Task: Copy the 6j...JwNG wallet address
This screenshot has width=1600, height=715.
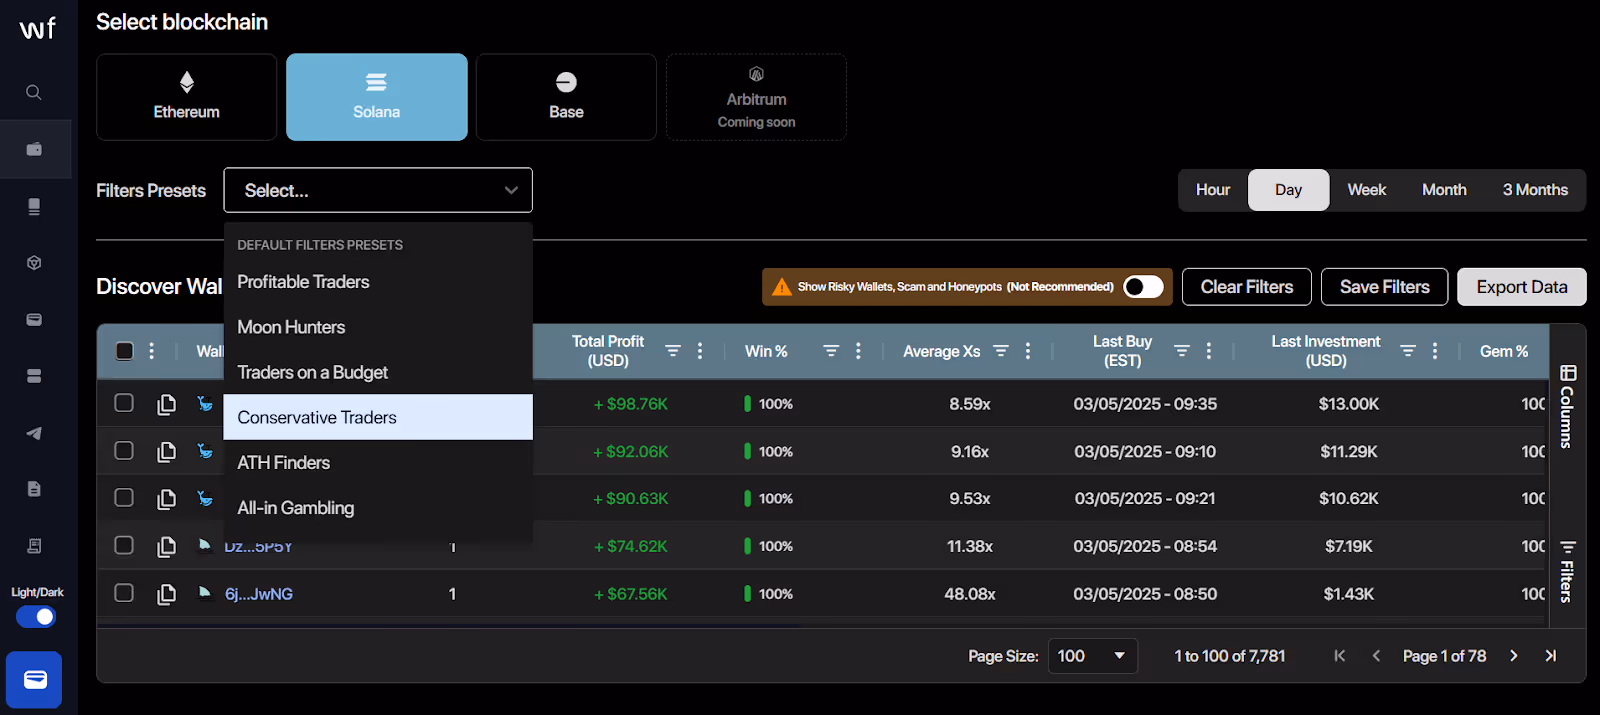Action: (167, 595)
